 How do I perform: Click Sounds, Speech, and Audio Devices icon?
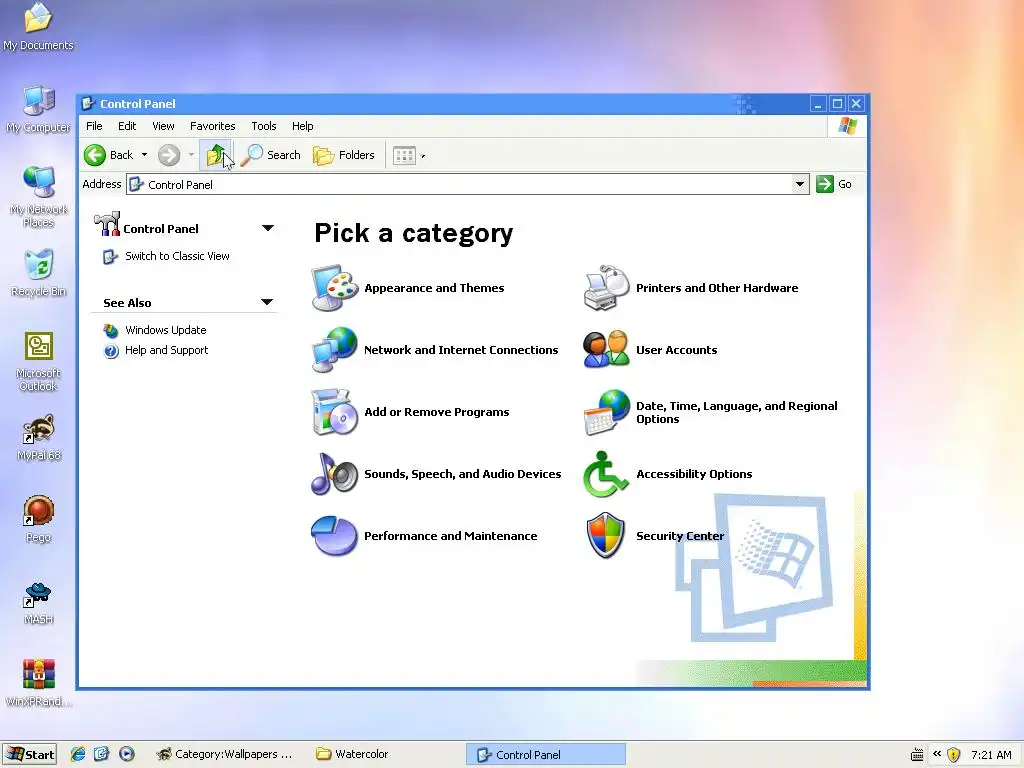tap(334, 473)
